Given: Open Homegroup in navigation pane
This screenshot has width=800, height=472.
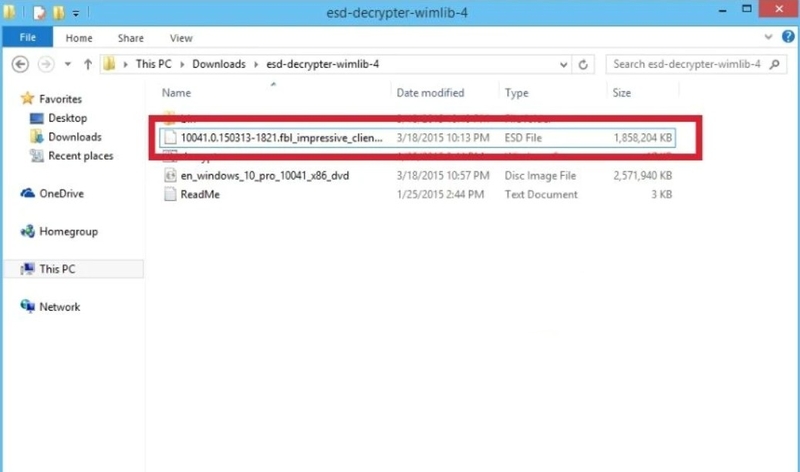Looking at the screenshot, I should (68, 231).
